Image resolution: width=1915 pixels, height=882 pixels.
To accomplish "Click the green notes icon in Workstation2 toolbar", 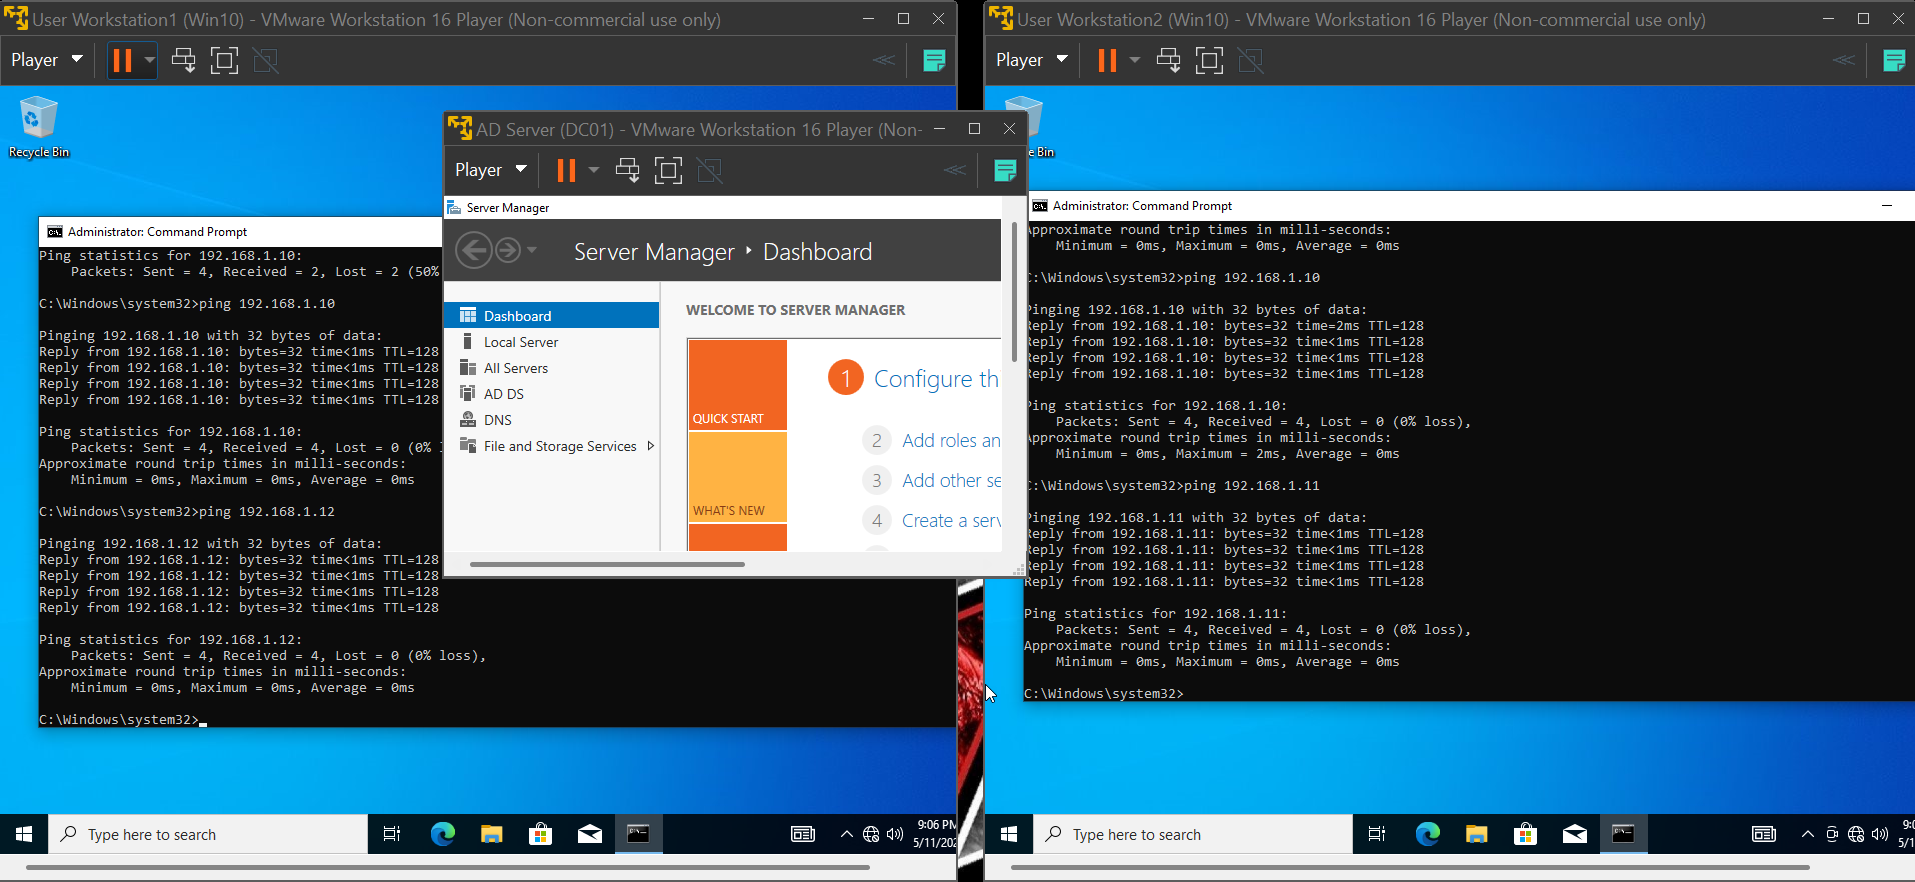I will coord(1893,60).
